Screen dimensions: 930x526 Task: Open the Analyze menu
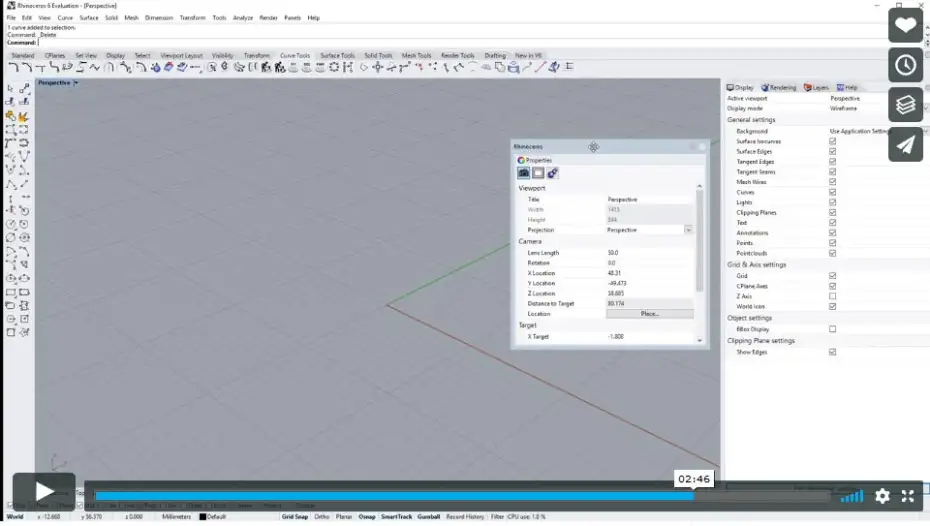[243, 18]
